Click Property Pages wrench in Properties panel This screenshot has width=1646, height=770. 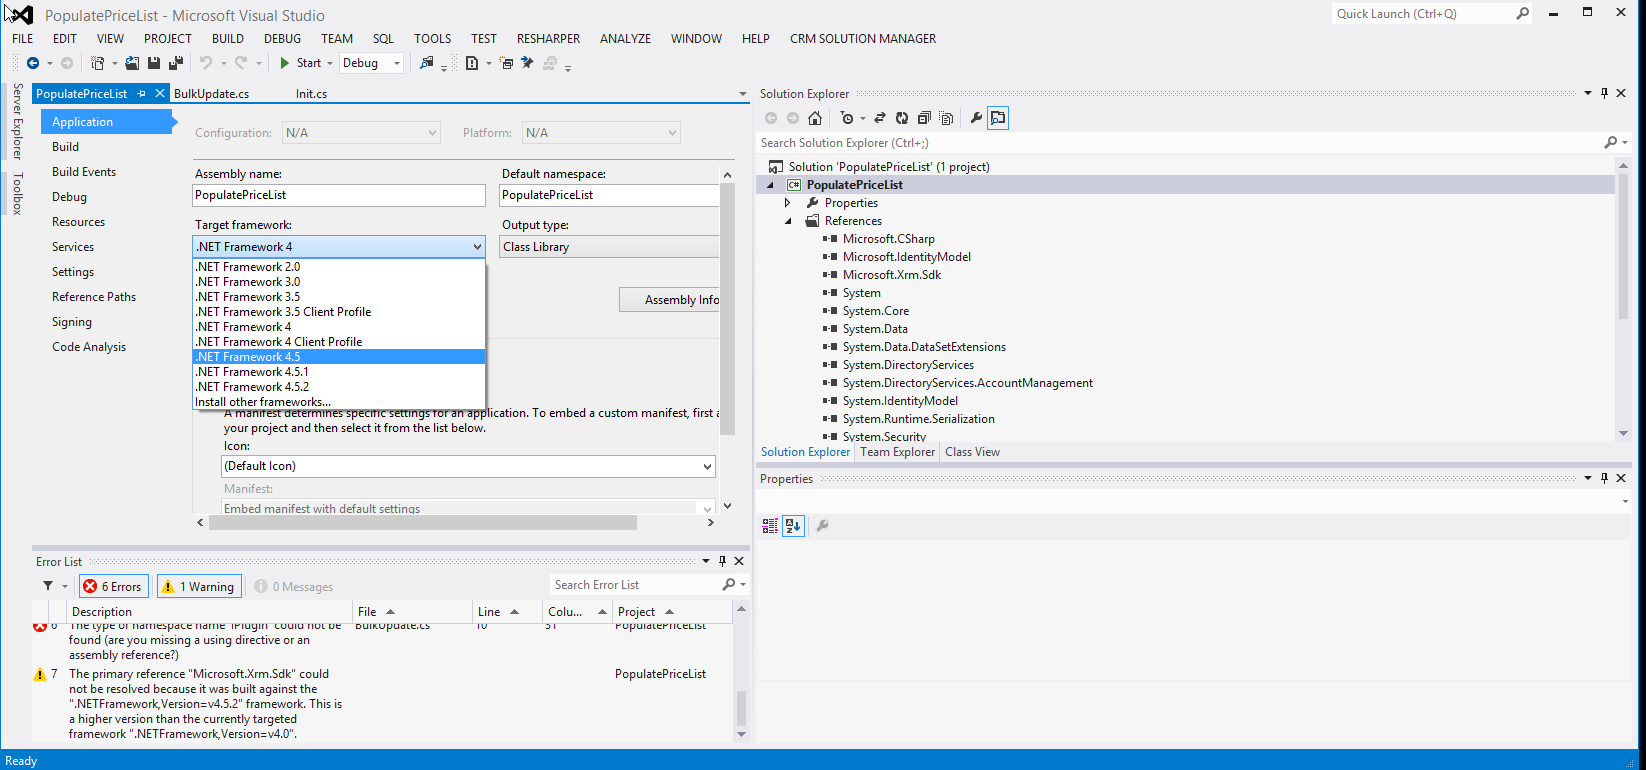(x=822, y=525)
